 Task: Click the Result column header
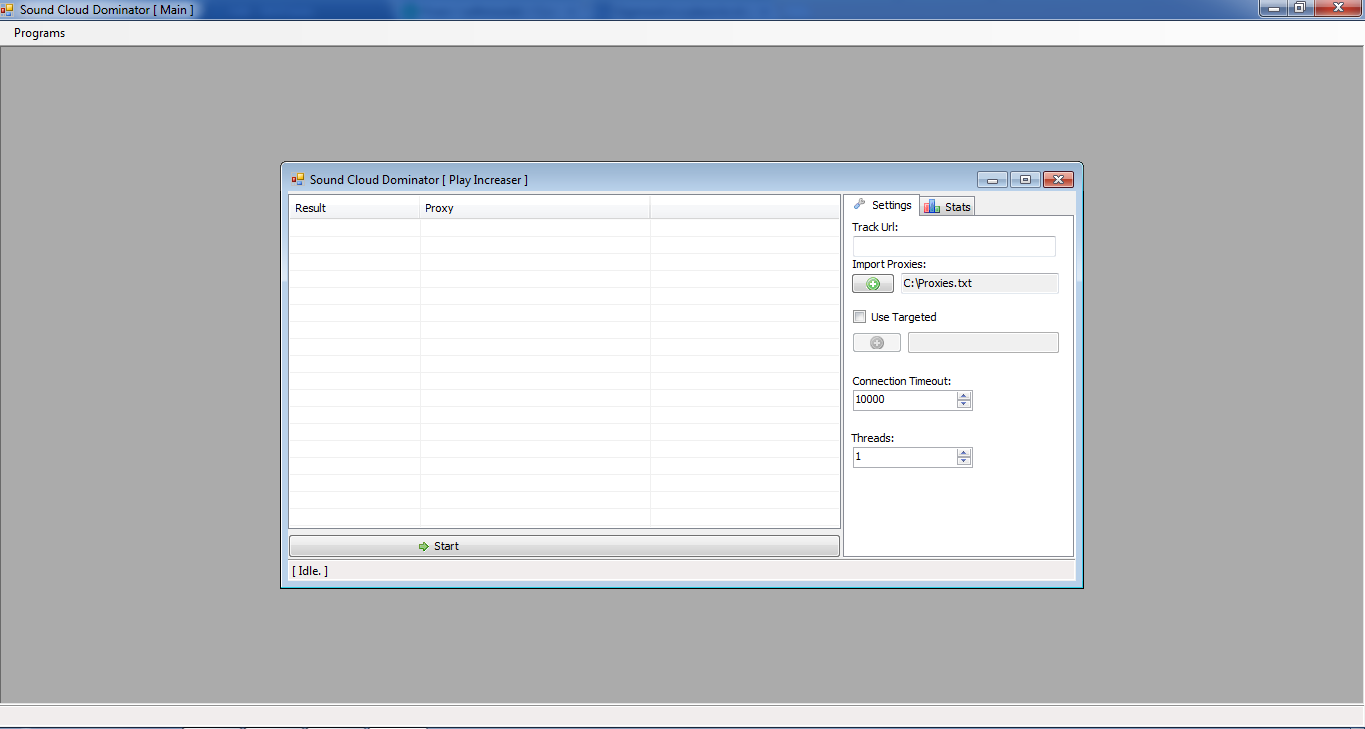(x=354, y=208)
